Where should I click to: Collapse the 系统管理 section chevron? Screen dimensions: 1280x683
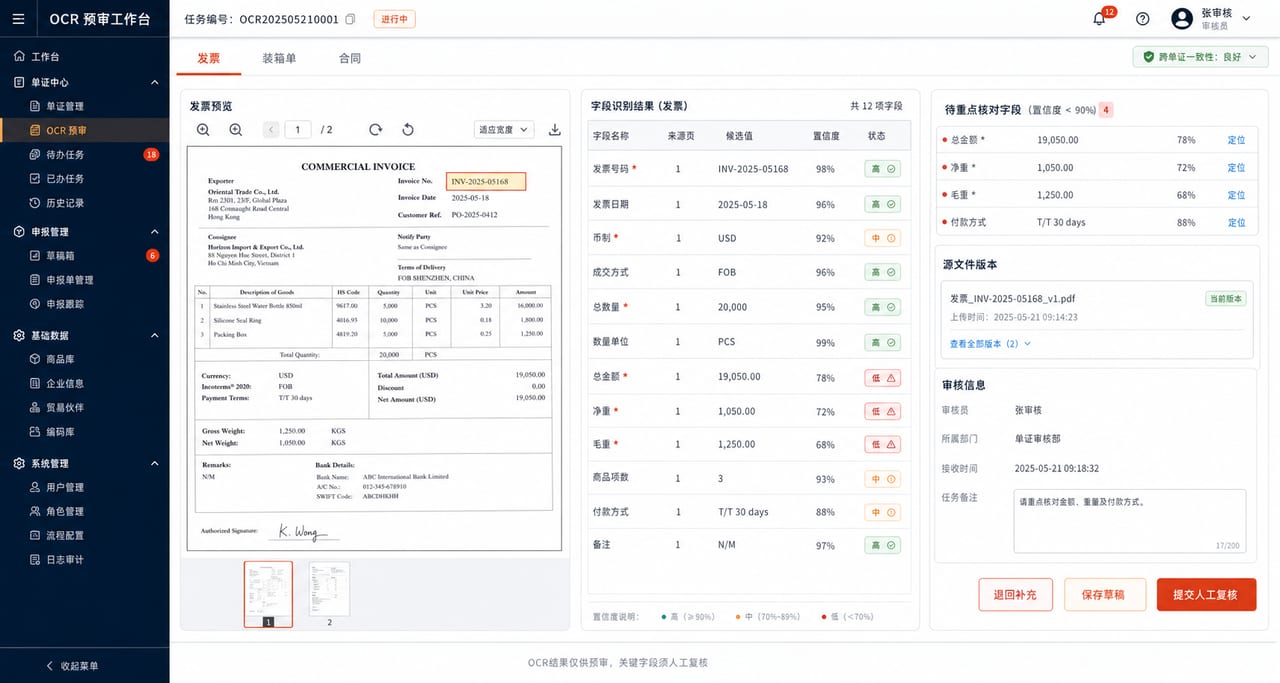click(154, 463)
